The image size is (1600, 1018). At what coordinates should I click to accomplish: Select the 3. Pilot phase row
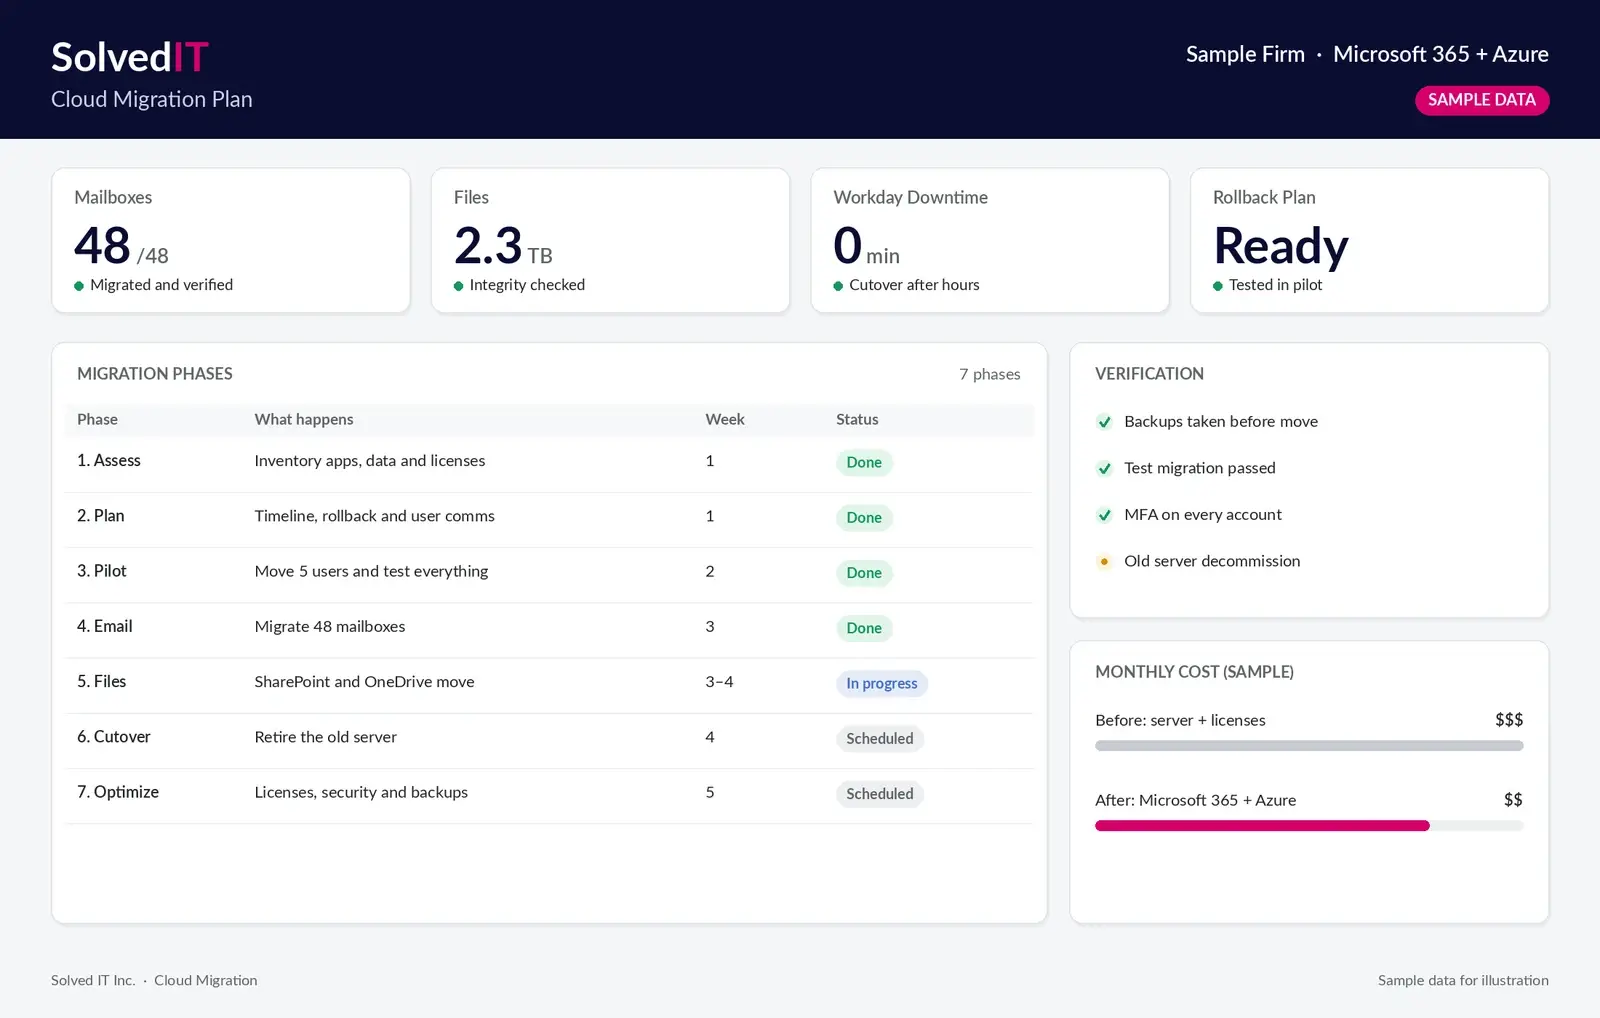549,575
